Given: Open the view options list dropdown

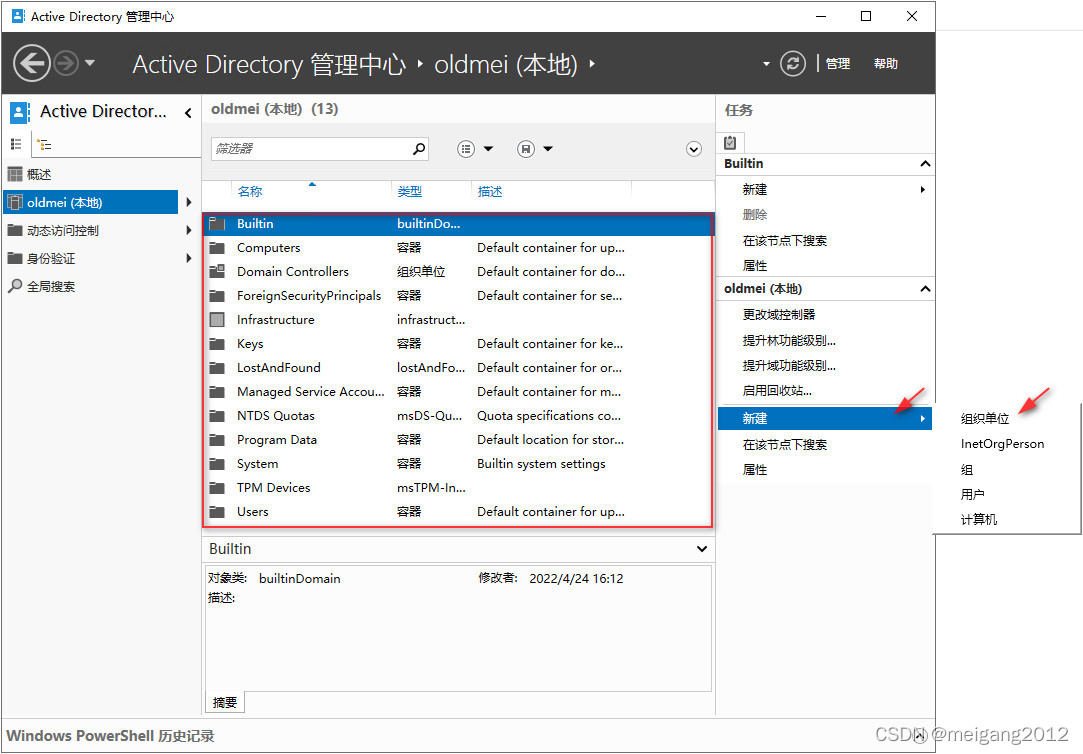Looking at the screenshot, I should [x=475, y=149].
